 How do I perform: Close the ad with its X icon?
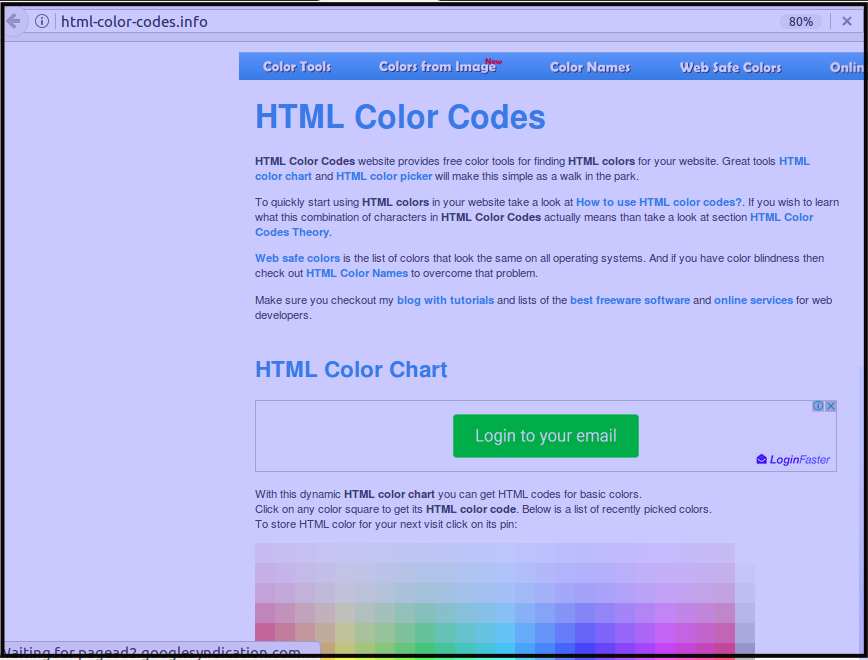(x=830, y=406)
